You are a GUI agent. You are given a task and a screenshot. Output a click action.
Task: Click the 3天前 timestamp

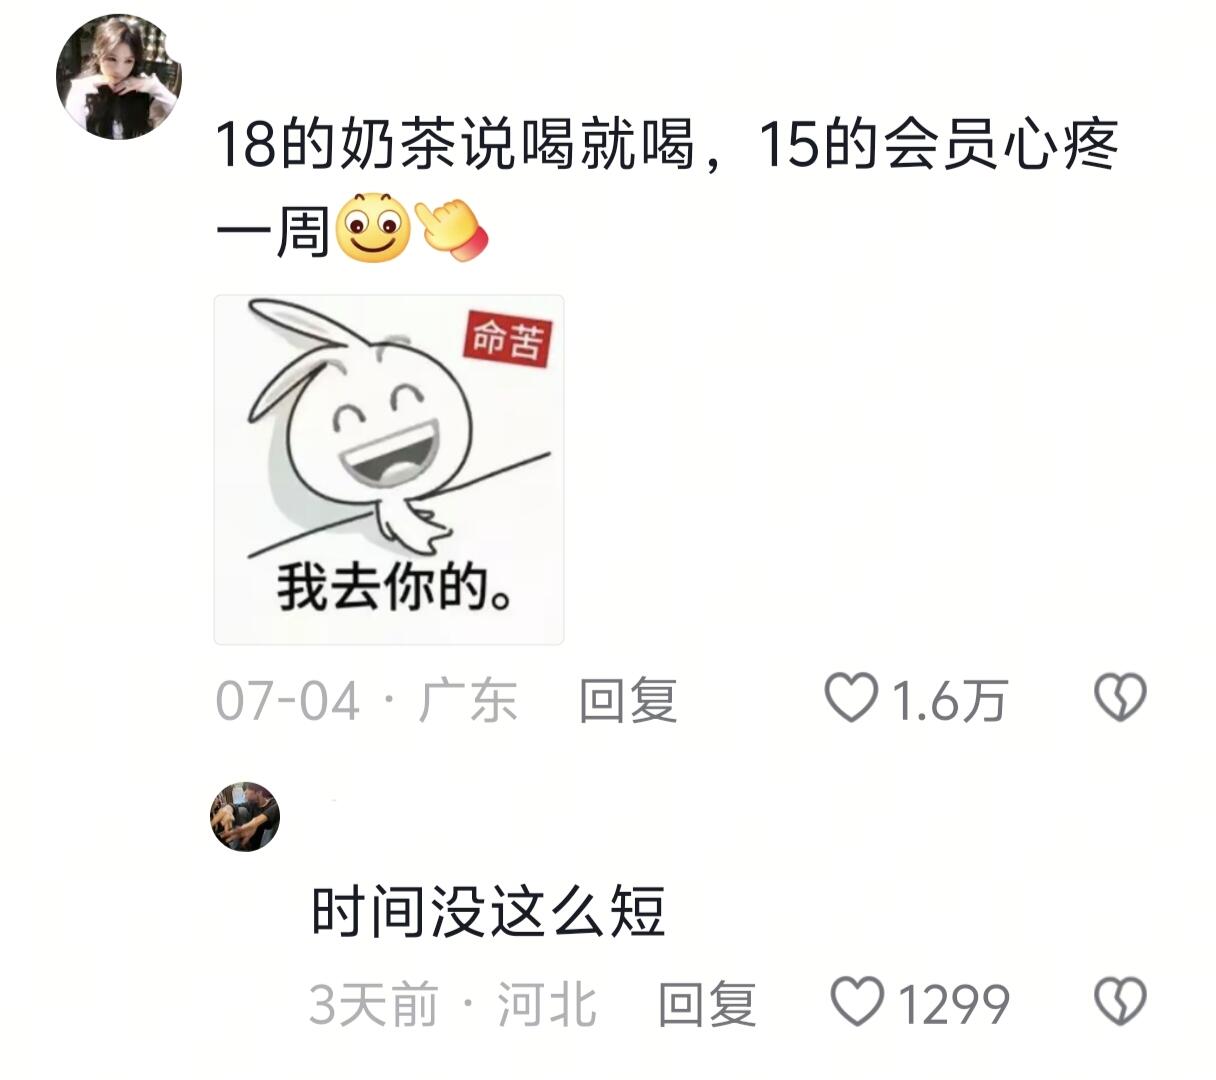[374, 1004]
